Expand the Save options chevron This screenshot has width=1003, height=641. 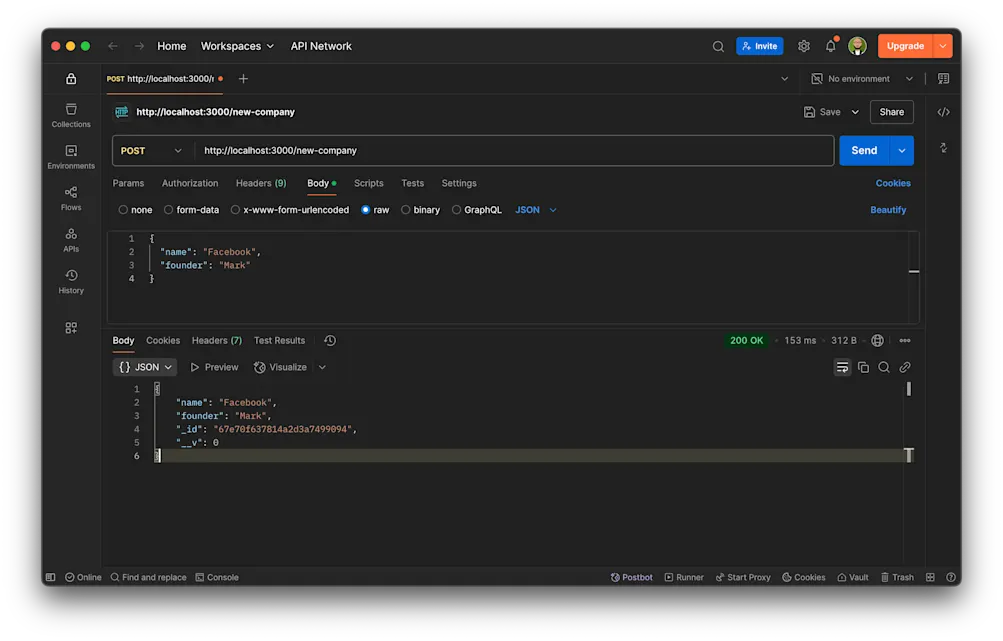(855, 112)
